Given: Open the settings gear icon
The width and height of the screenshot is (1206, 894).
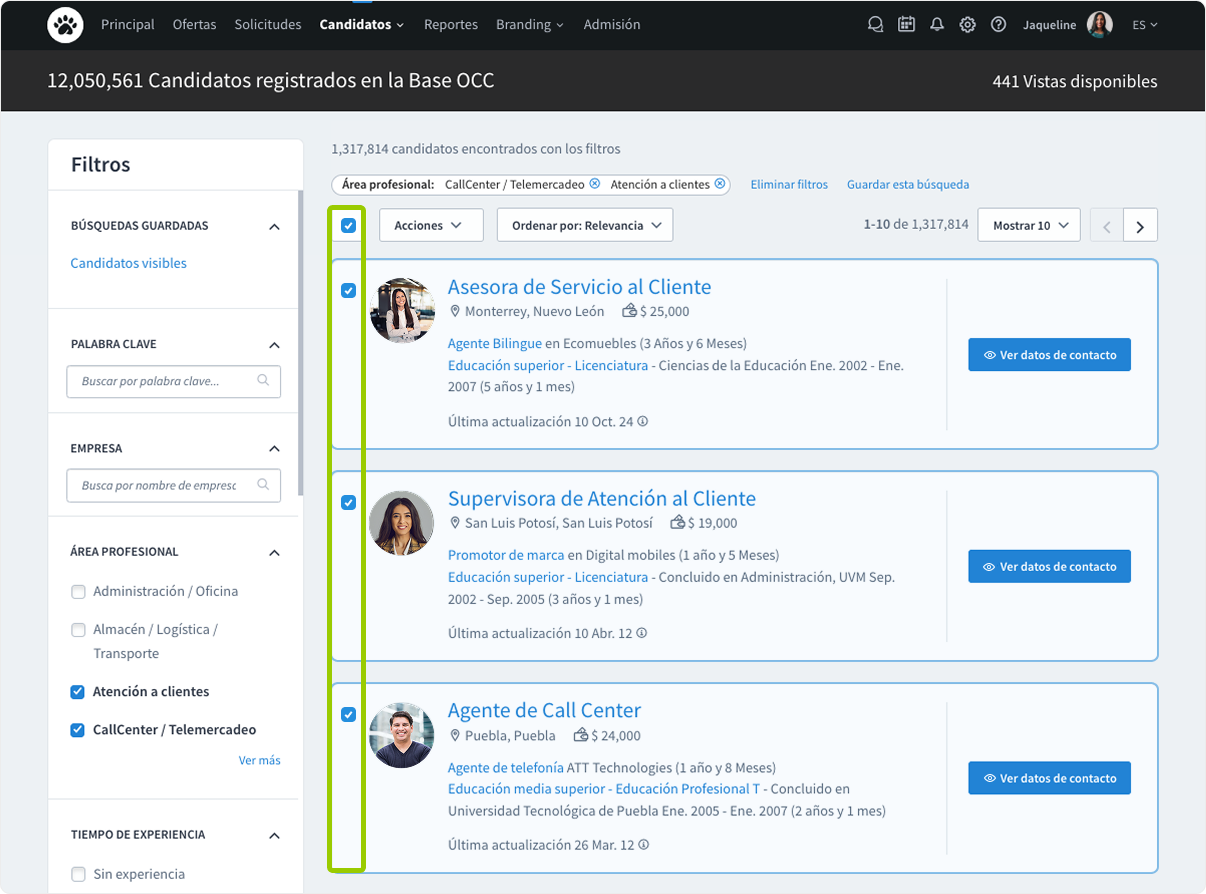Looking at the screenshot, I should point(967,25).
